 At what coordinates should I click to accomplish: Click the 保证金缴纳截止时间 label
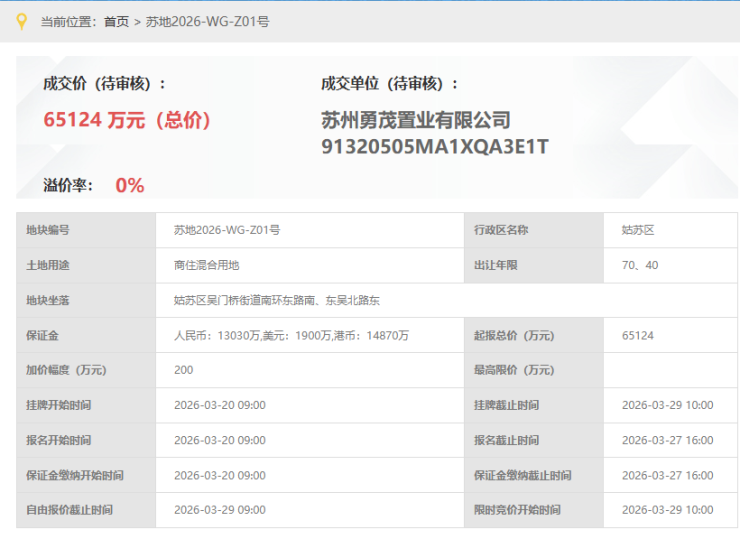pyautogui.click(x=522, y=475)
